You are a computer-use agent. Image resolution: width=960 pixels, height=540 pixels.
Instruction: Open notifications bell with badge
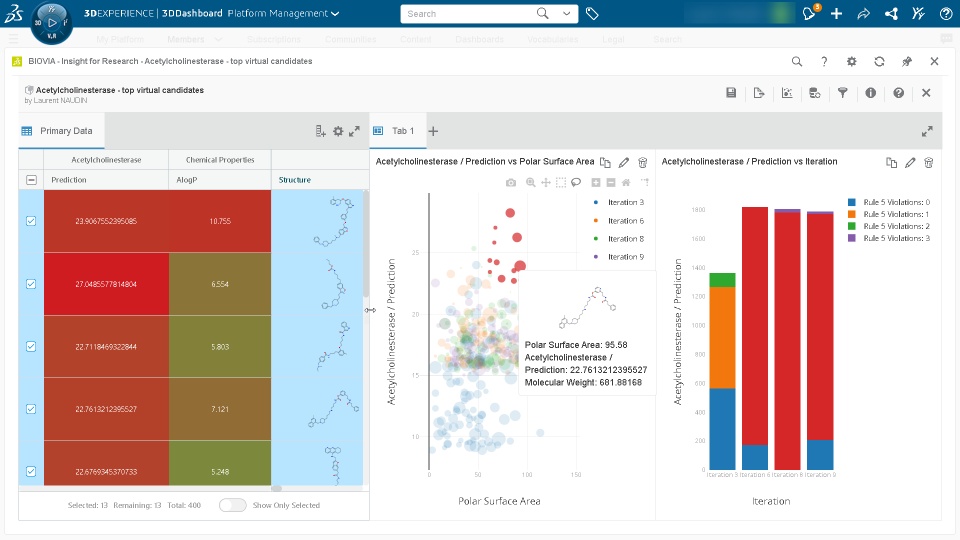tap(809, 13)
